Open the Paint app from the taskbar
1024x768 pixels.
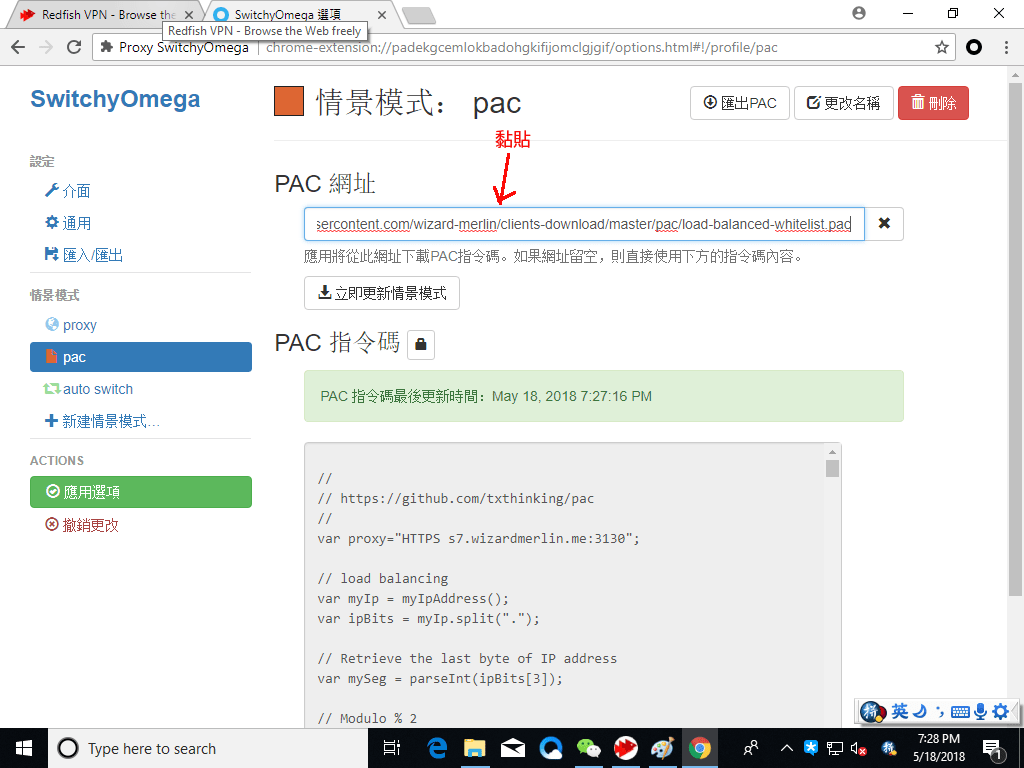point(663,748)
